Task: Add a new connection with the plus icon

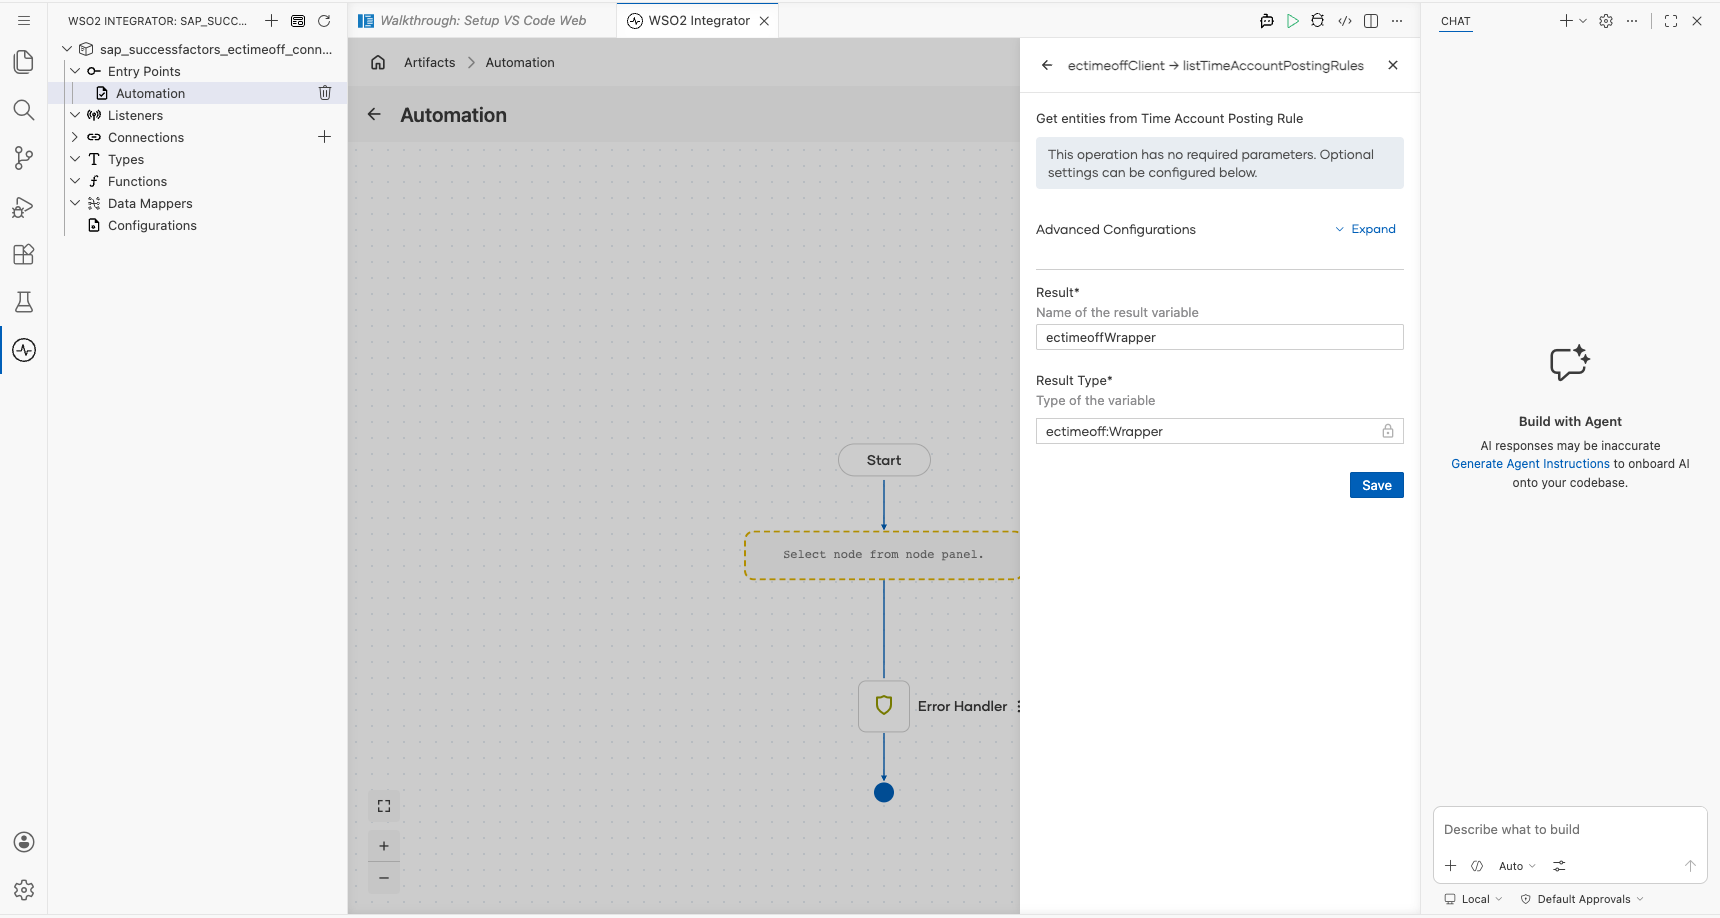Action: pos(325,137)
